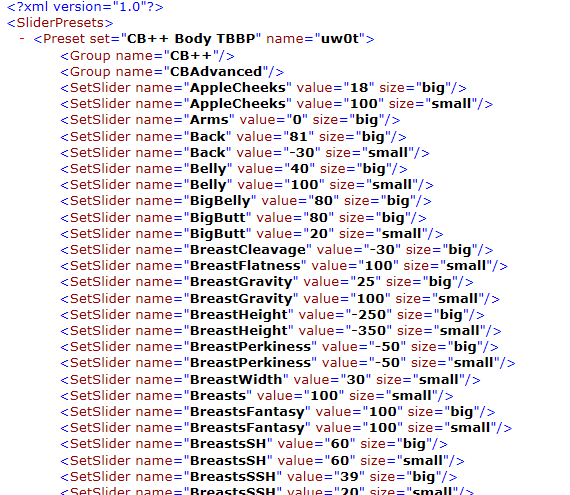Select the AppleCheeks line with value 18

click(263, 88)
